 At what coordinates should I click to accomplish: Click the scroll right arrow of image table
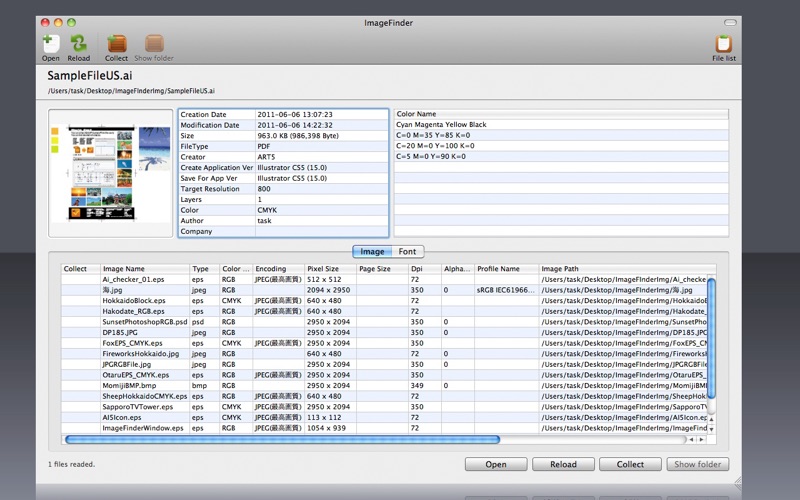coord(702,439)
